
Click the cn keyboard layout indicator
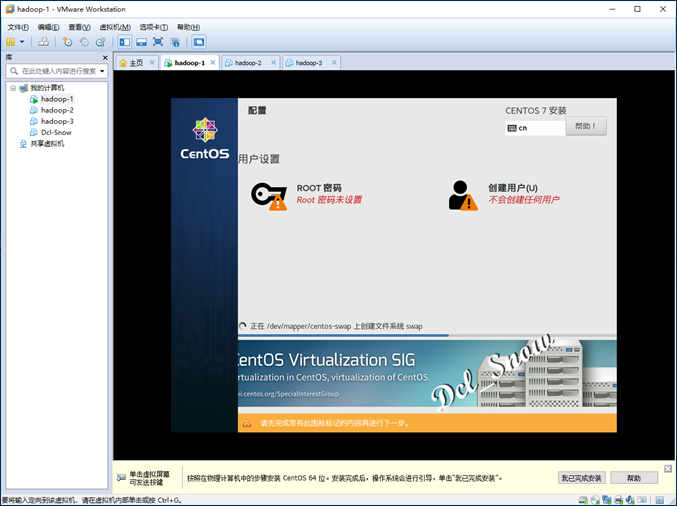tap(535, 128)
